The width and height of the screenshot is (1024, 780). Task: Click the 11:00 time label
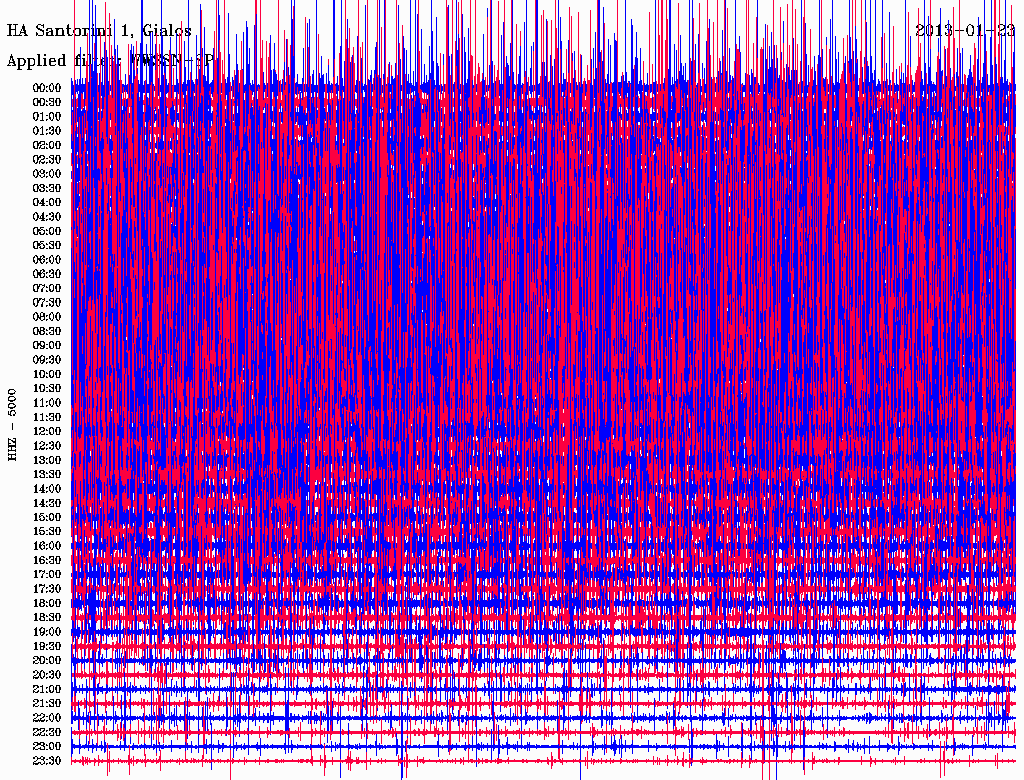pos(47,402)
